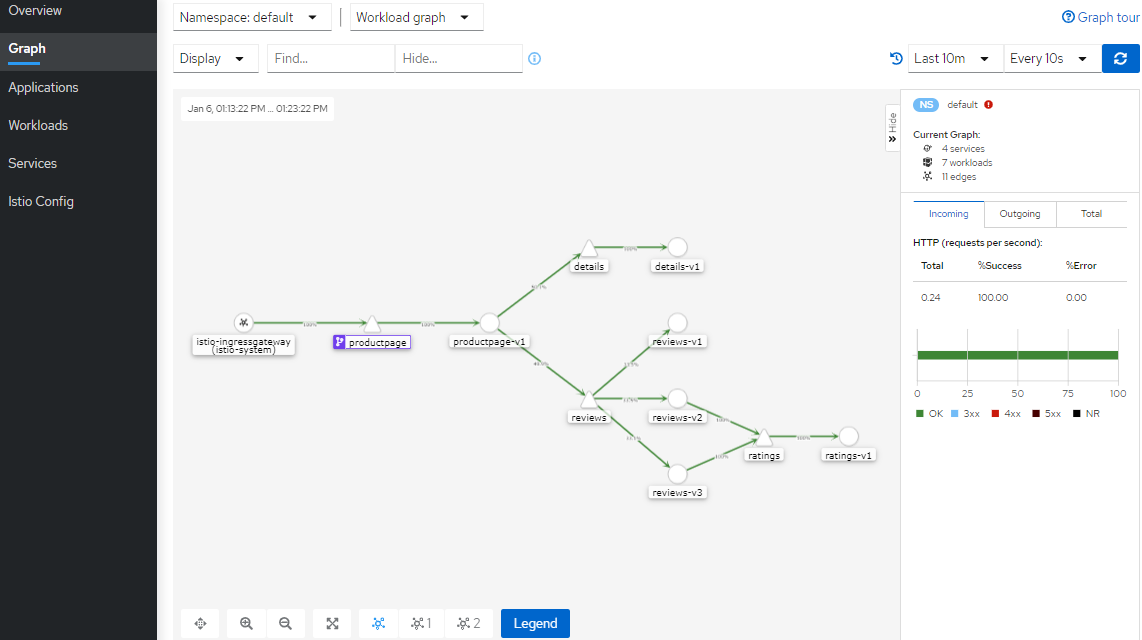Viewport: 1142px width, 640px height.
Task: Click the Hide... input field
Action: pyautogui.click(x=459, y=59)
